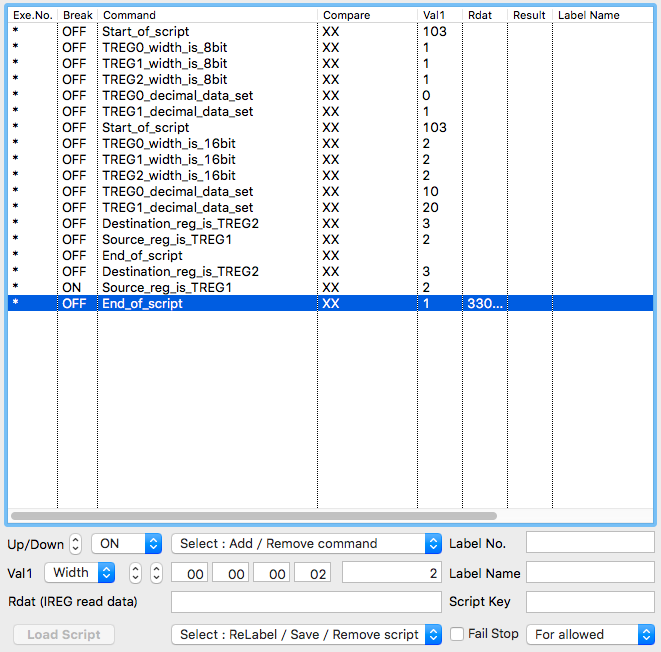The width and height of the screenshot is (661, 652).
Task: Click the Rdat column header
Action: [485, 15]
